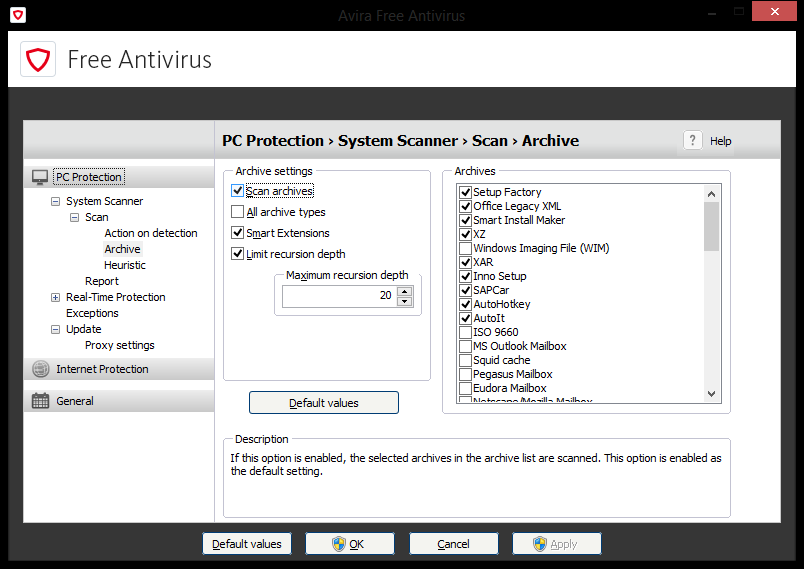Screen dimensions: 804x569
Task: Select Real-Time Protection in the tree
Action: [116, 297]
